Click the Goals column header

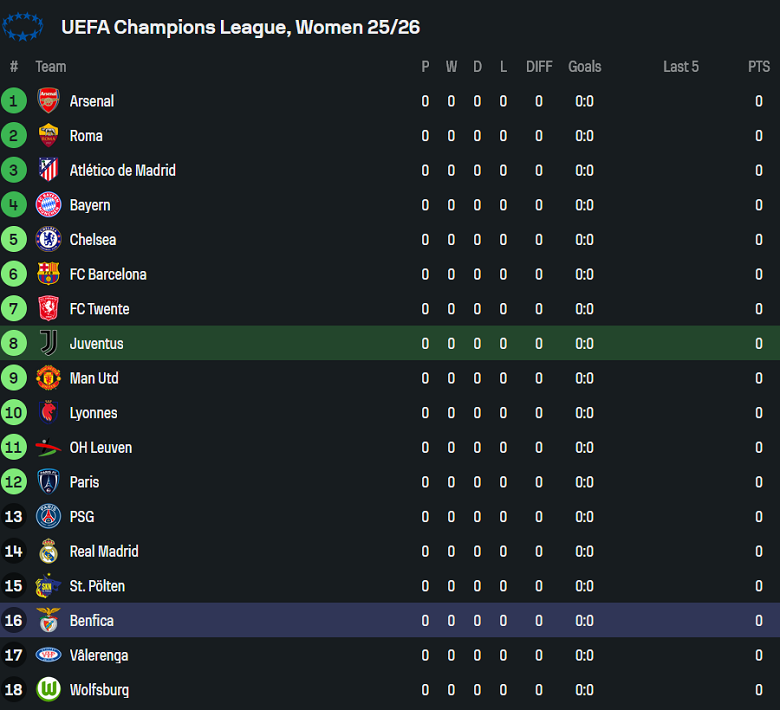pos(585,67)
